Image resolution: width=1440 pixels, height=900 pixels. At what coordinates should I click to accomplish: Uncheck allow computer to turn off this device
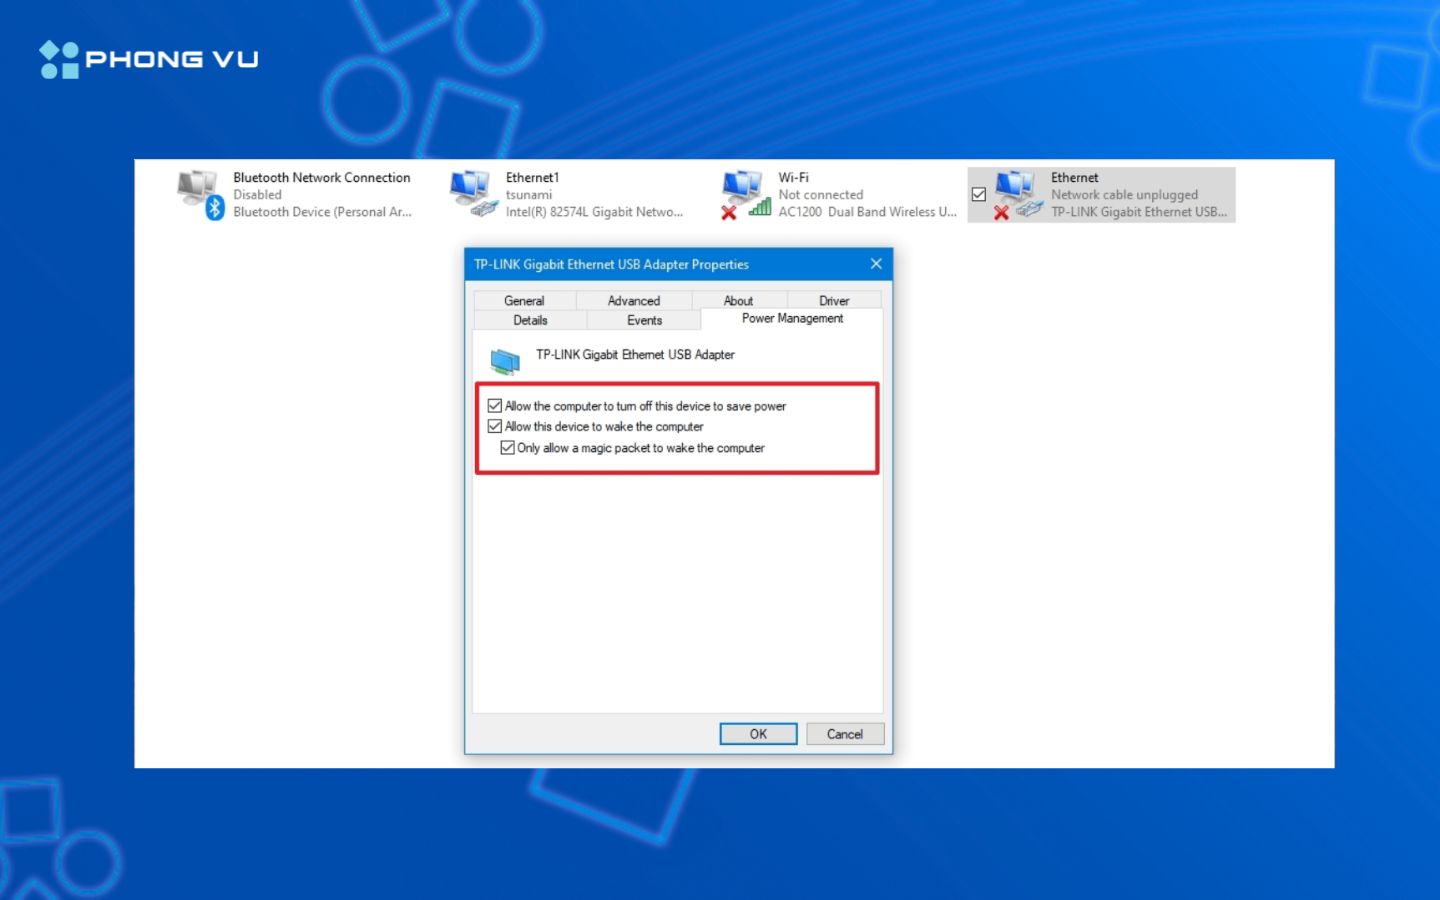pyautogui.click(x=495, y=405)
